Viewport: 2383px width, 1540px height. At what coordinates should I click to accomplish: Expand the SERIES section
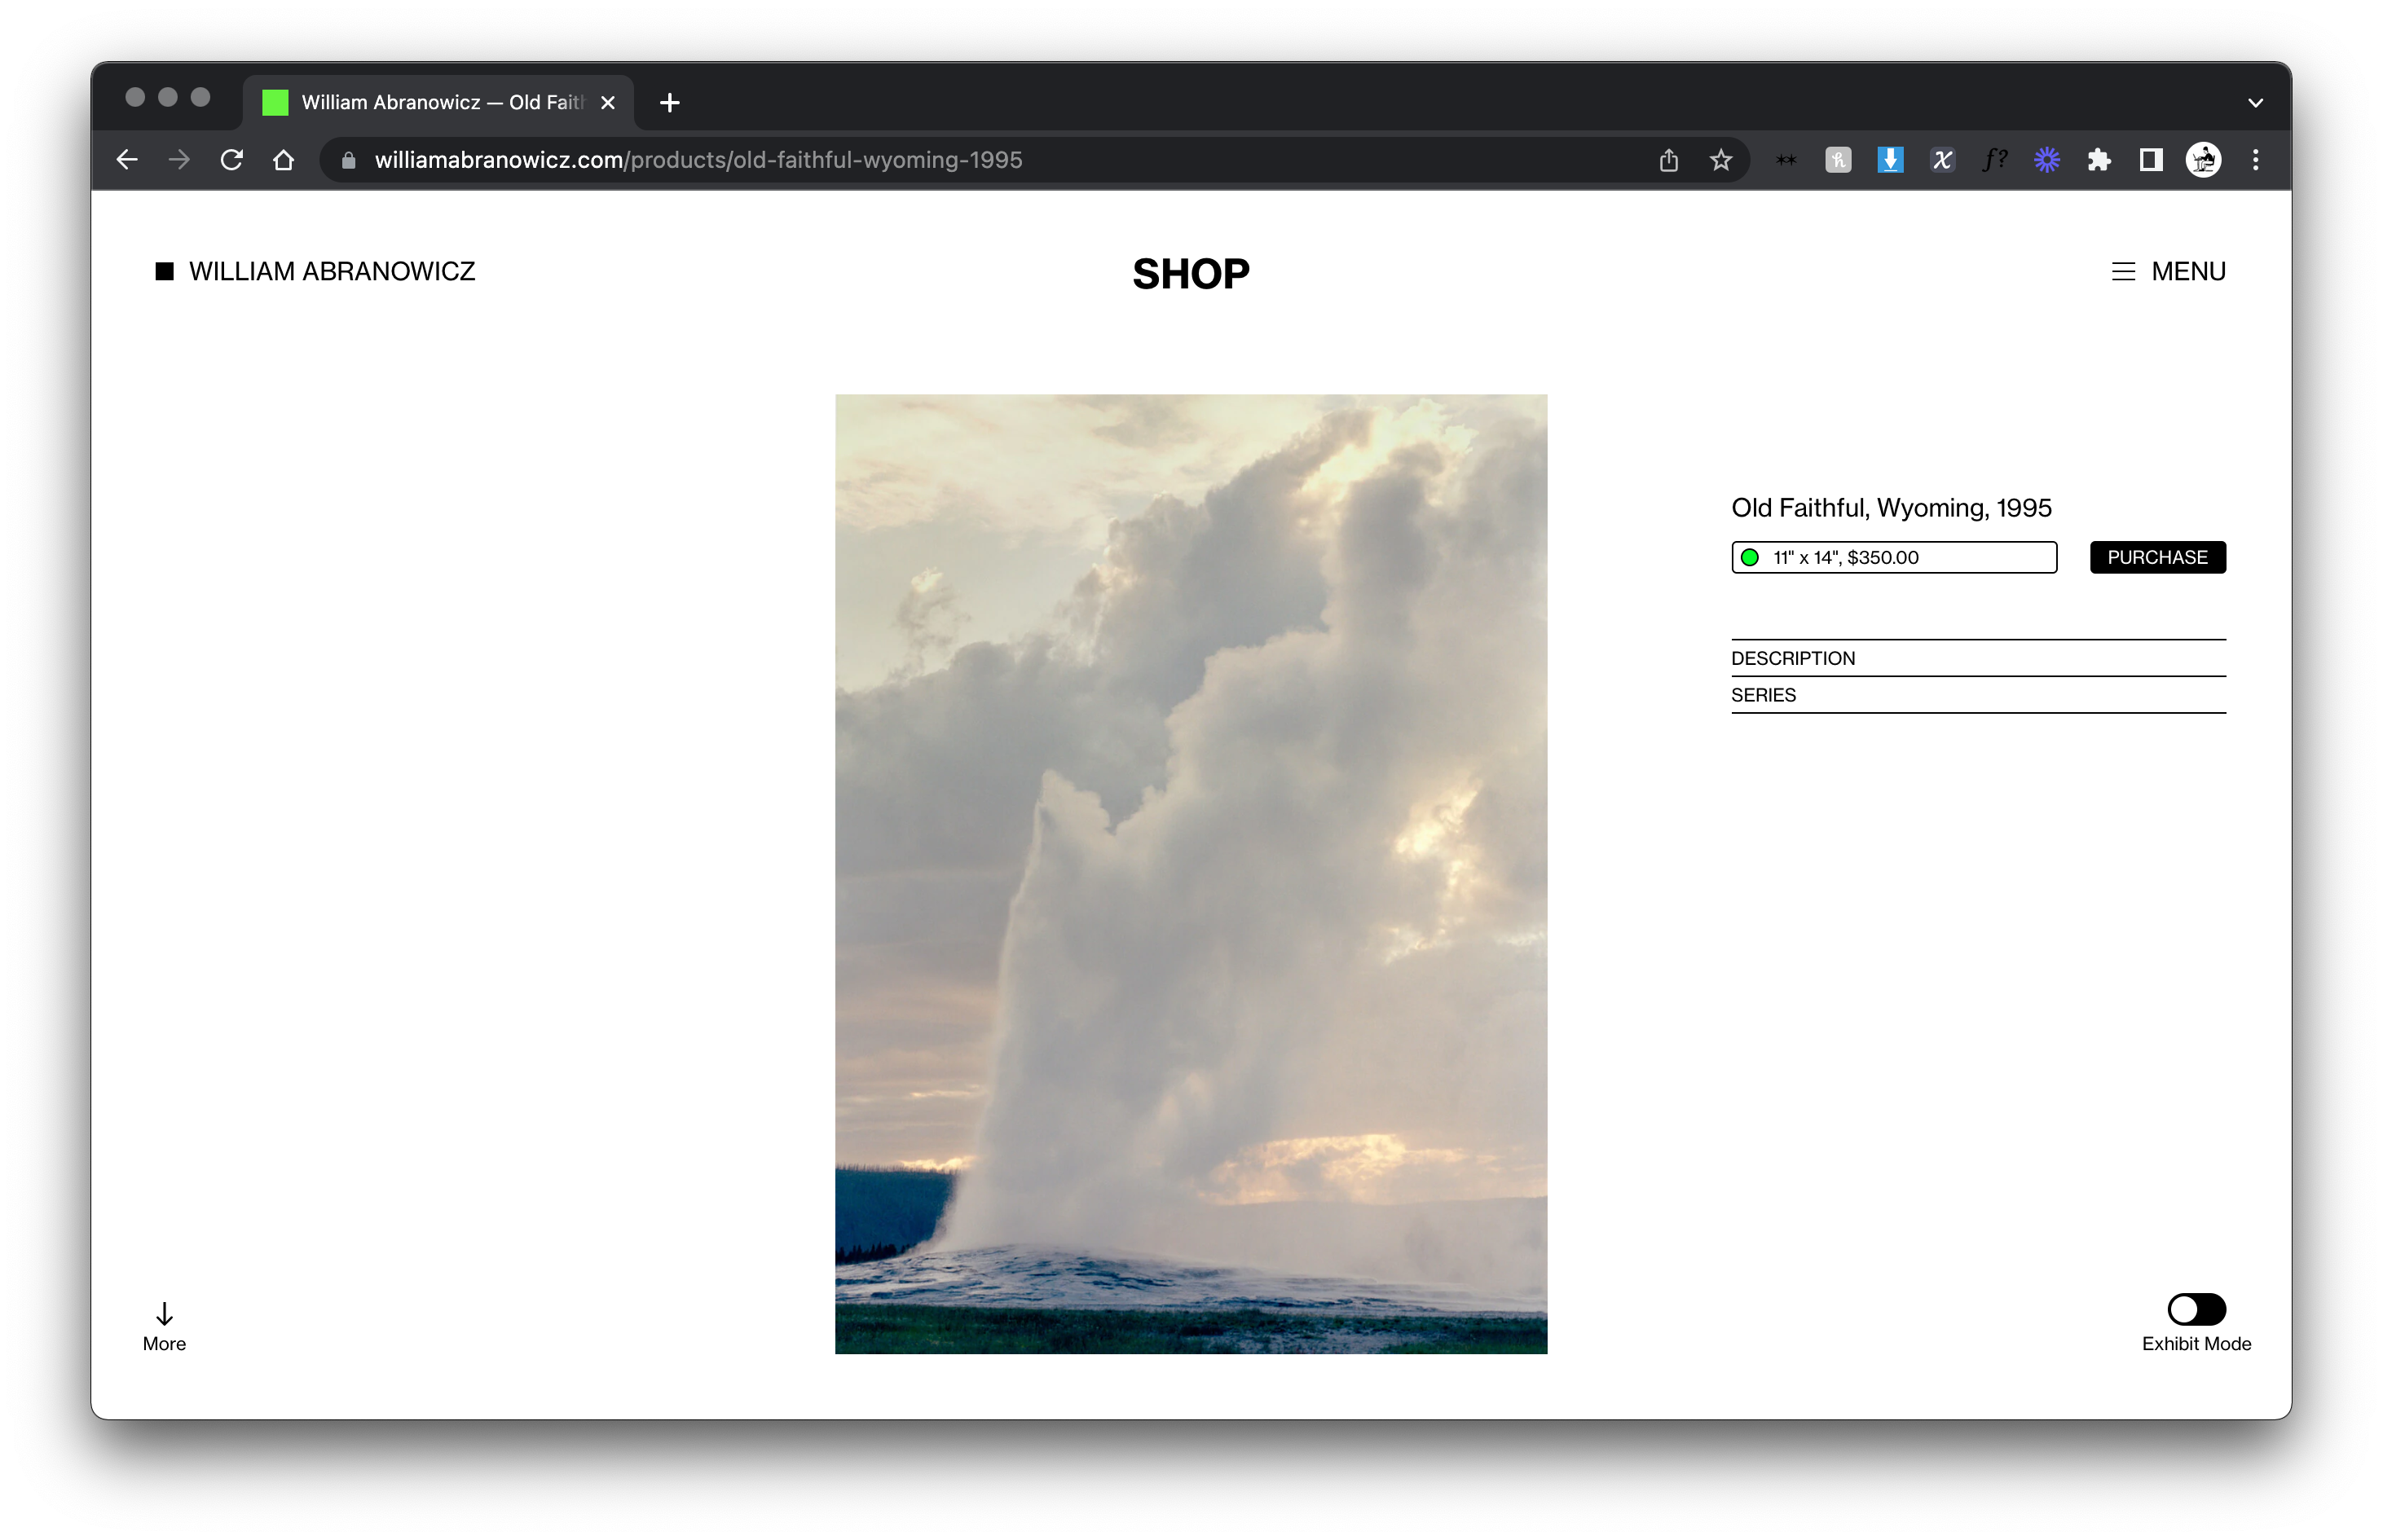(x=1977, y=695)
